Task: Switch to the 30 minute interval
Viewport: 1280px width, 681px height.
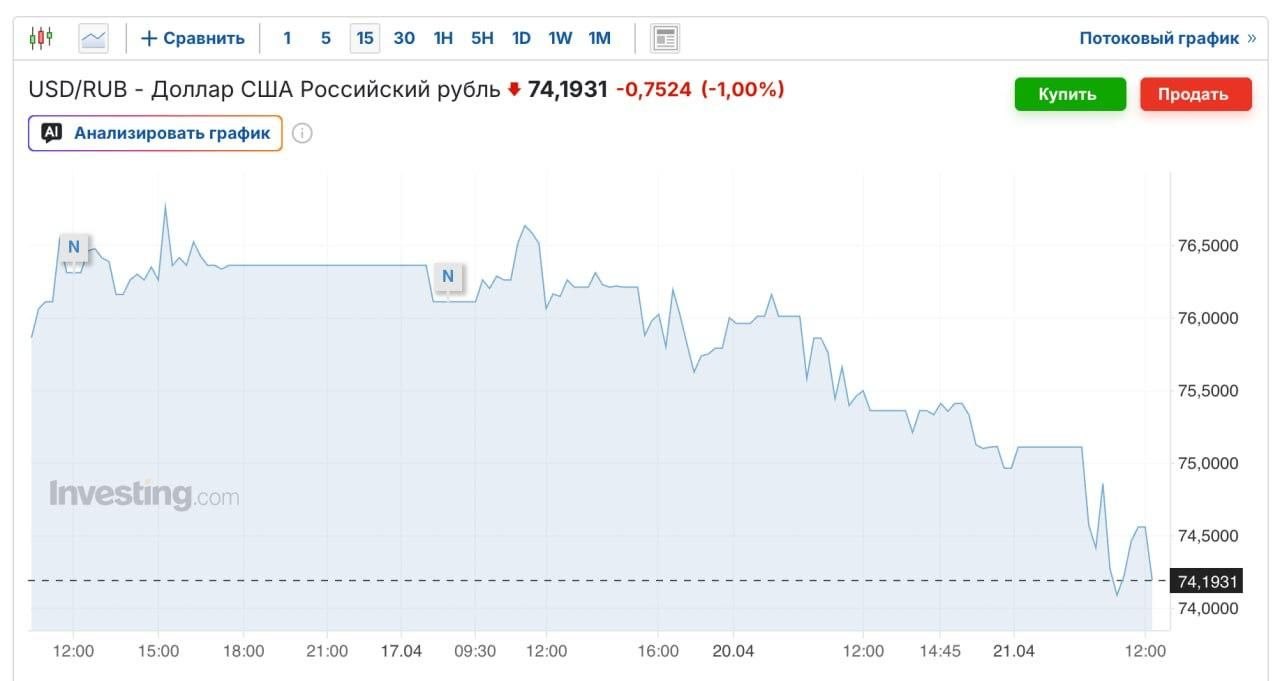Action: click(404, 39)
